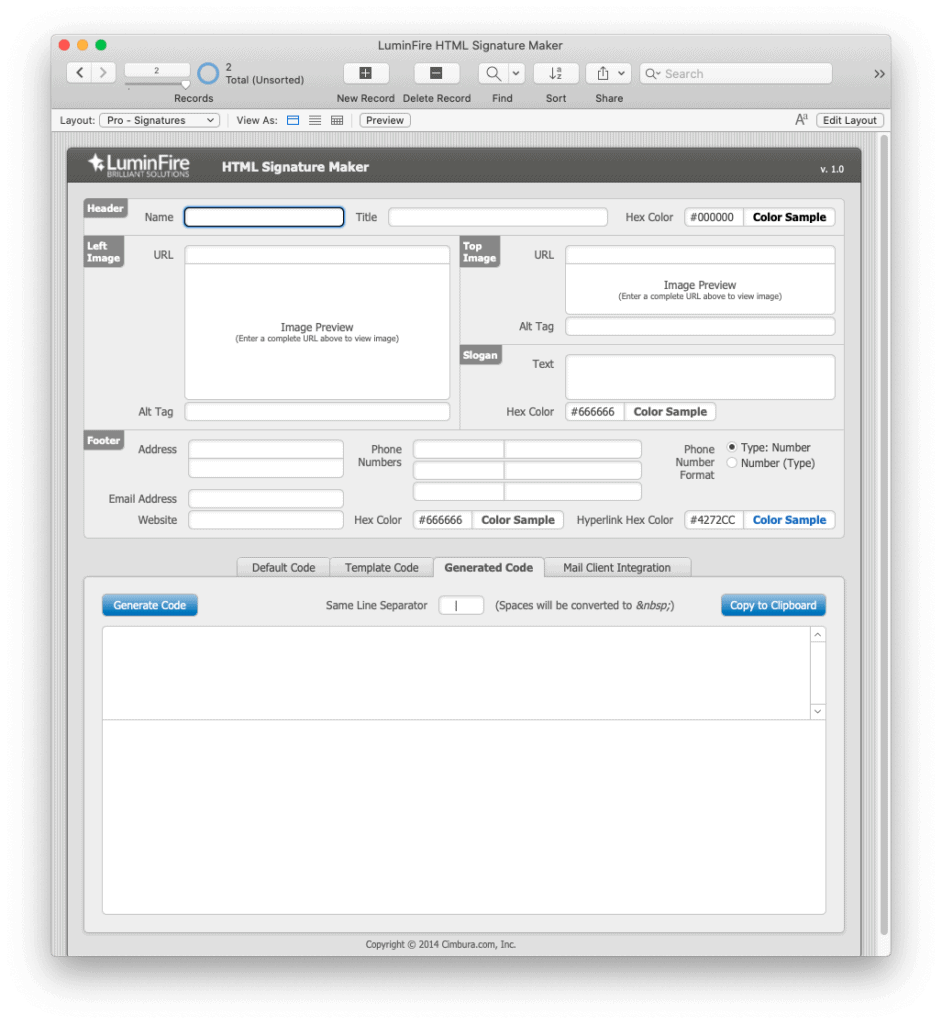Image resolution: width=942 pixels, height=1024 pixels.
Task: Switch to List view icon
Action: coord(315,120)
